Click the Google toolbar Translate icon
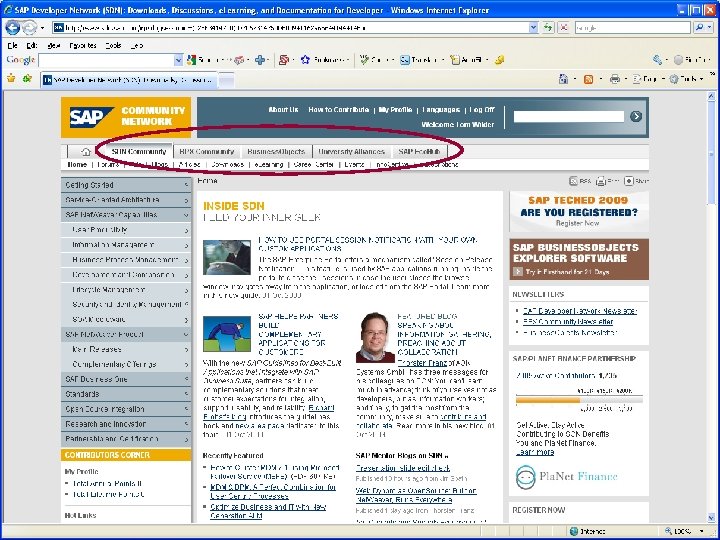Screen dimensions: 720x540 click(405, 60)
